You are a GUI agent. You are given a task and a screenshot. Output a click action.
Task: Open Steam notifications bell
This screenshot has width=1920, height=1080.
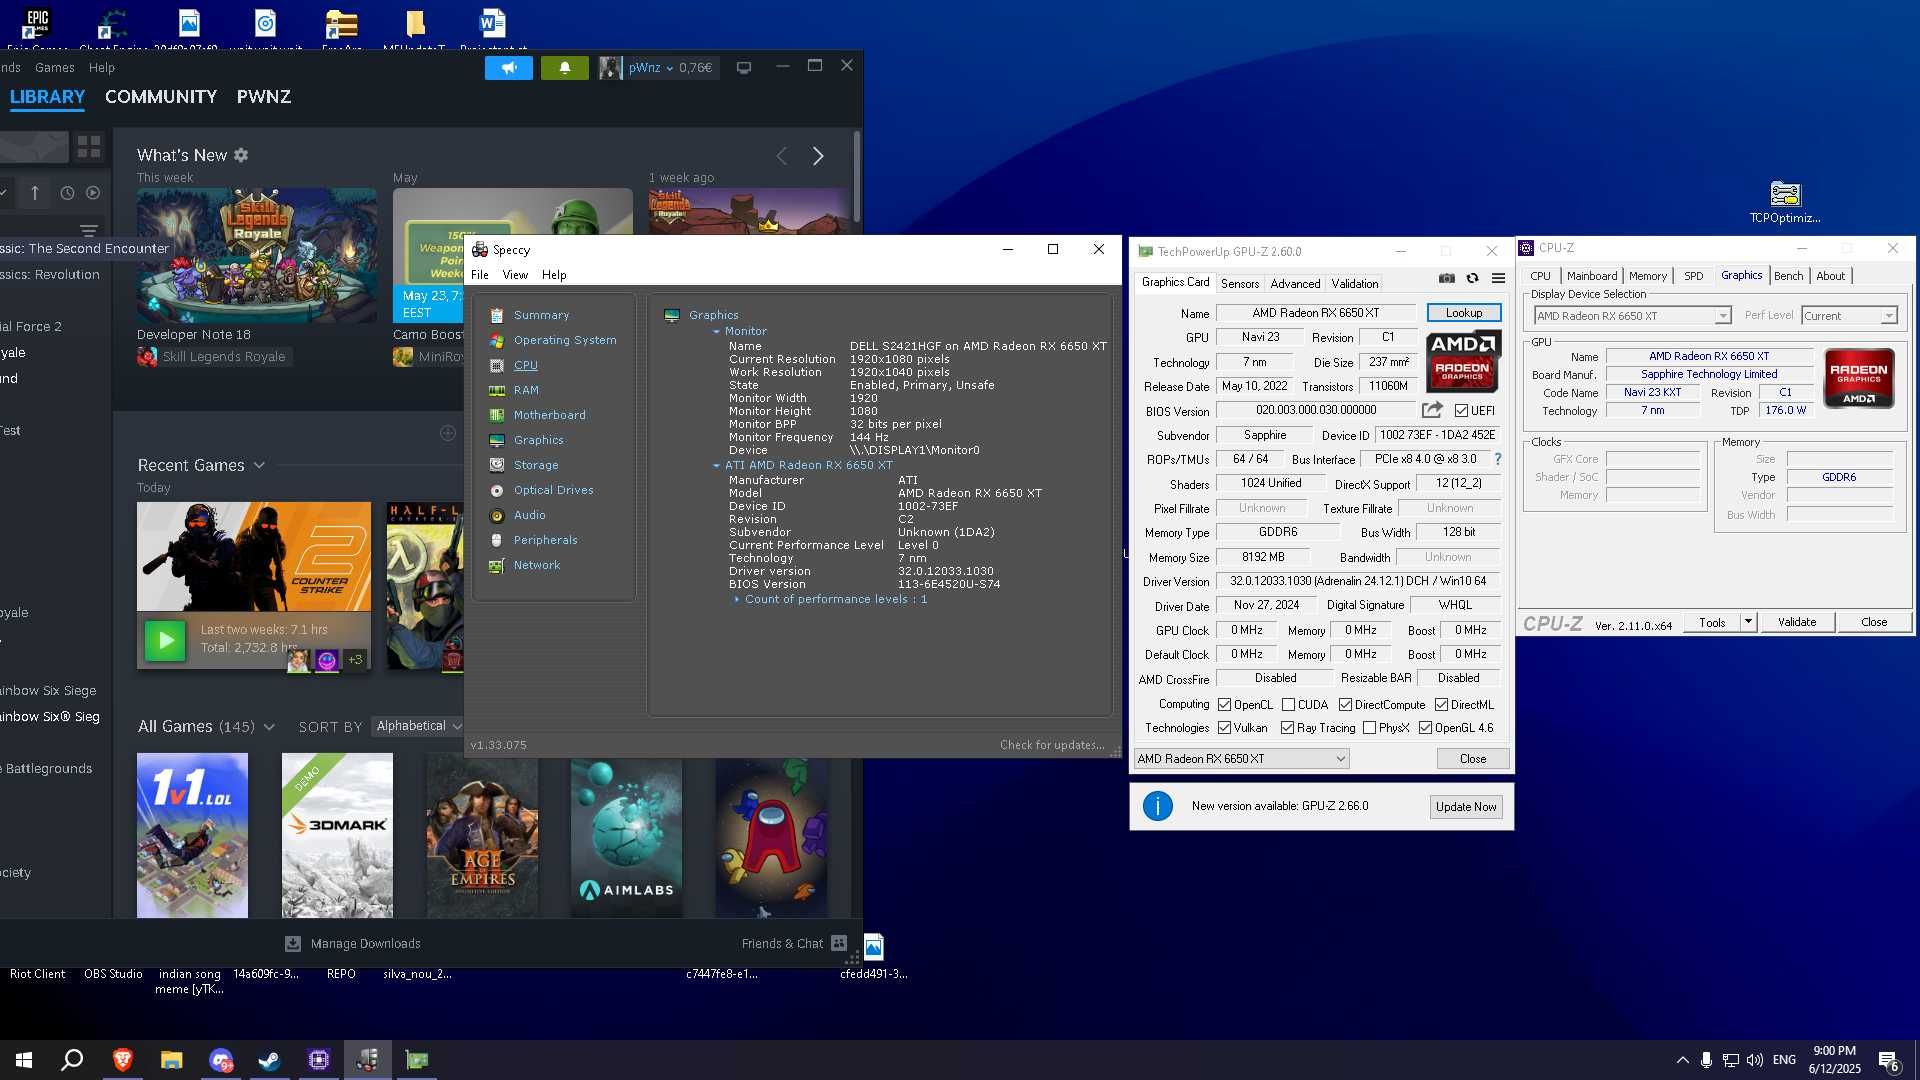tap(564, 67)
